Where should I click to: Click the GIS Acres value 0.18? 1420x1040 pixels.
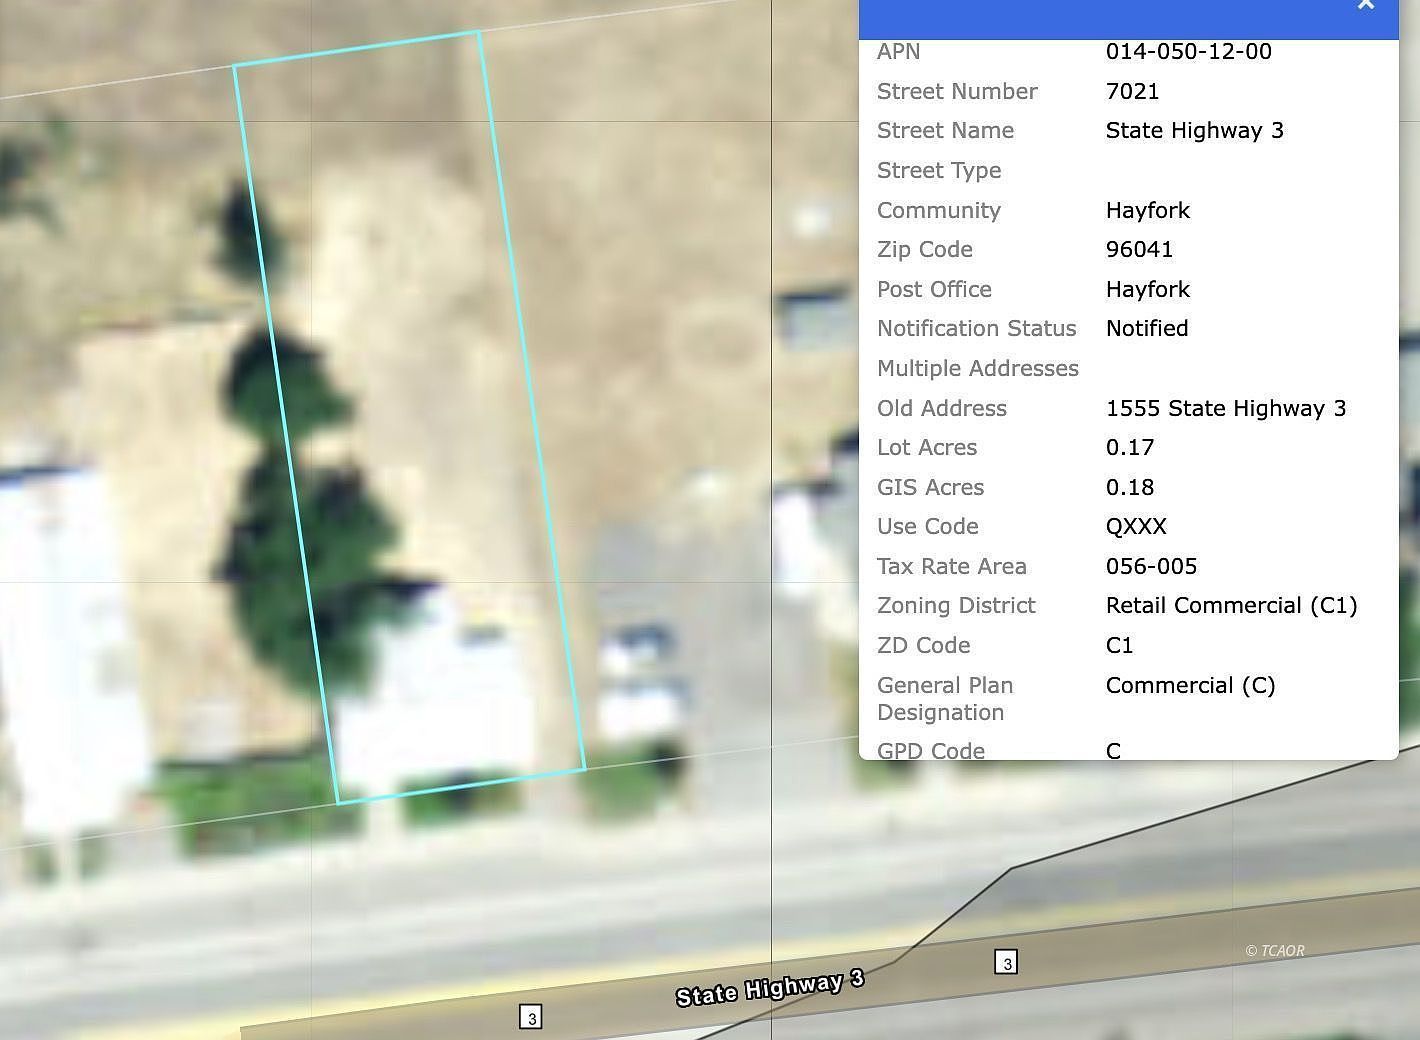pyautogui.click(x=1129, y=488)
